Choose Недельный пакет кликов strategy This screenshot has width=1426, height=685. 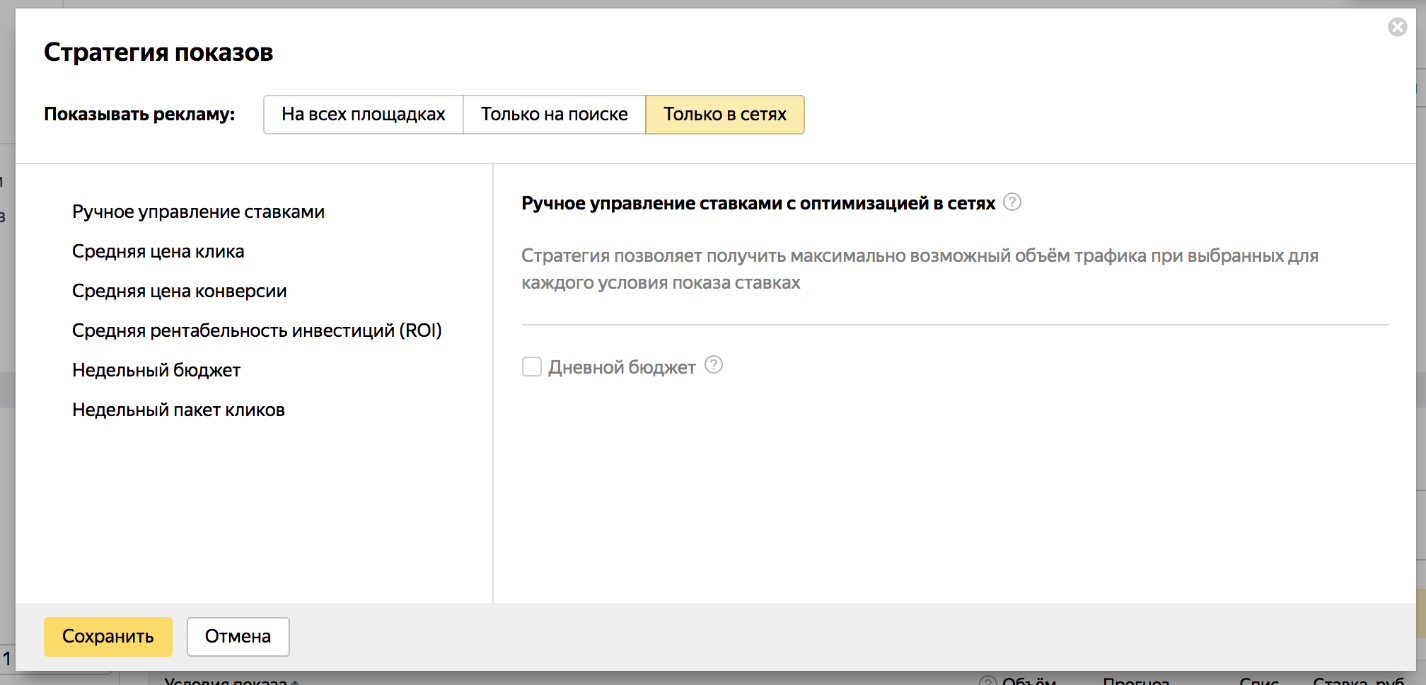[x=178, y=410]
